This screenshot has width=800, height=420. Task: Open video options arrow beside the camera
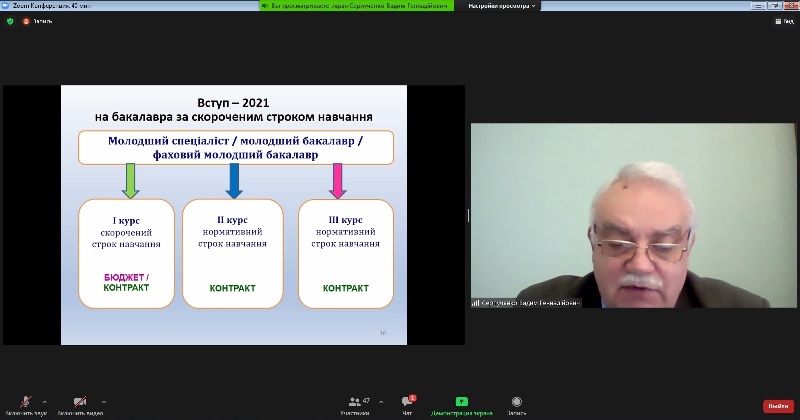(x=104, y=402)
